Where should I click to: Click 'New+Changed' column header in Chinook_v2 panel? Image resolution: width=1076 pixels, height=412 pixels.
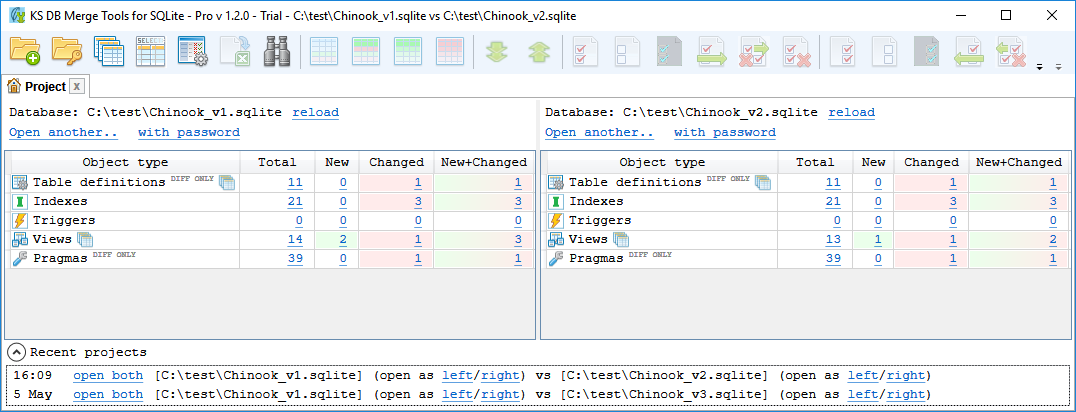click(x=1018, y=163)
